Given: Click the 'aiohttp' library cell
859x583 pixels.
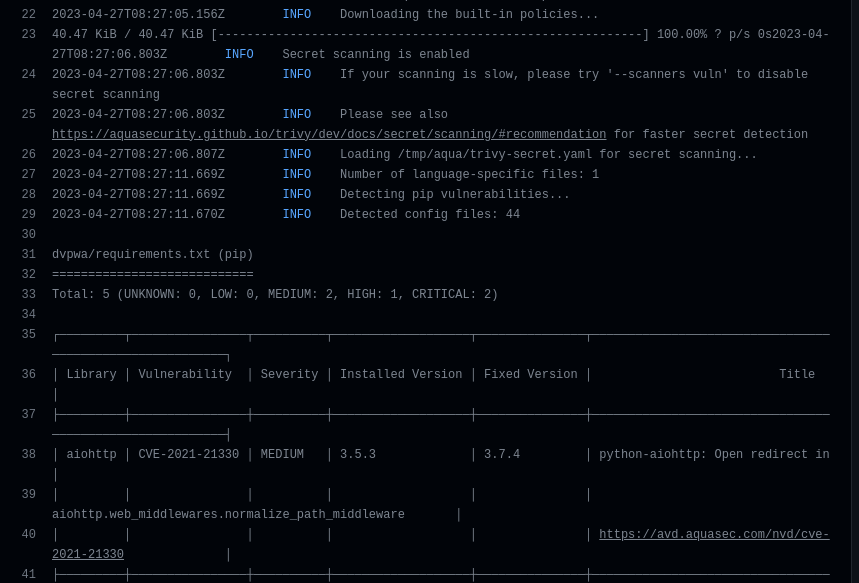Looking at the screenshot, I should (x=91, y=454).
